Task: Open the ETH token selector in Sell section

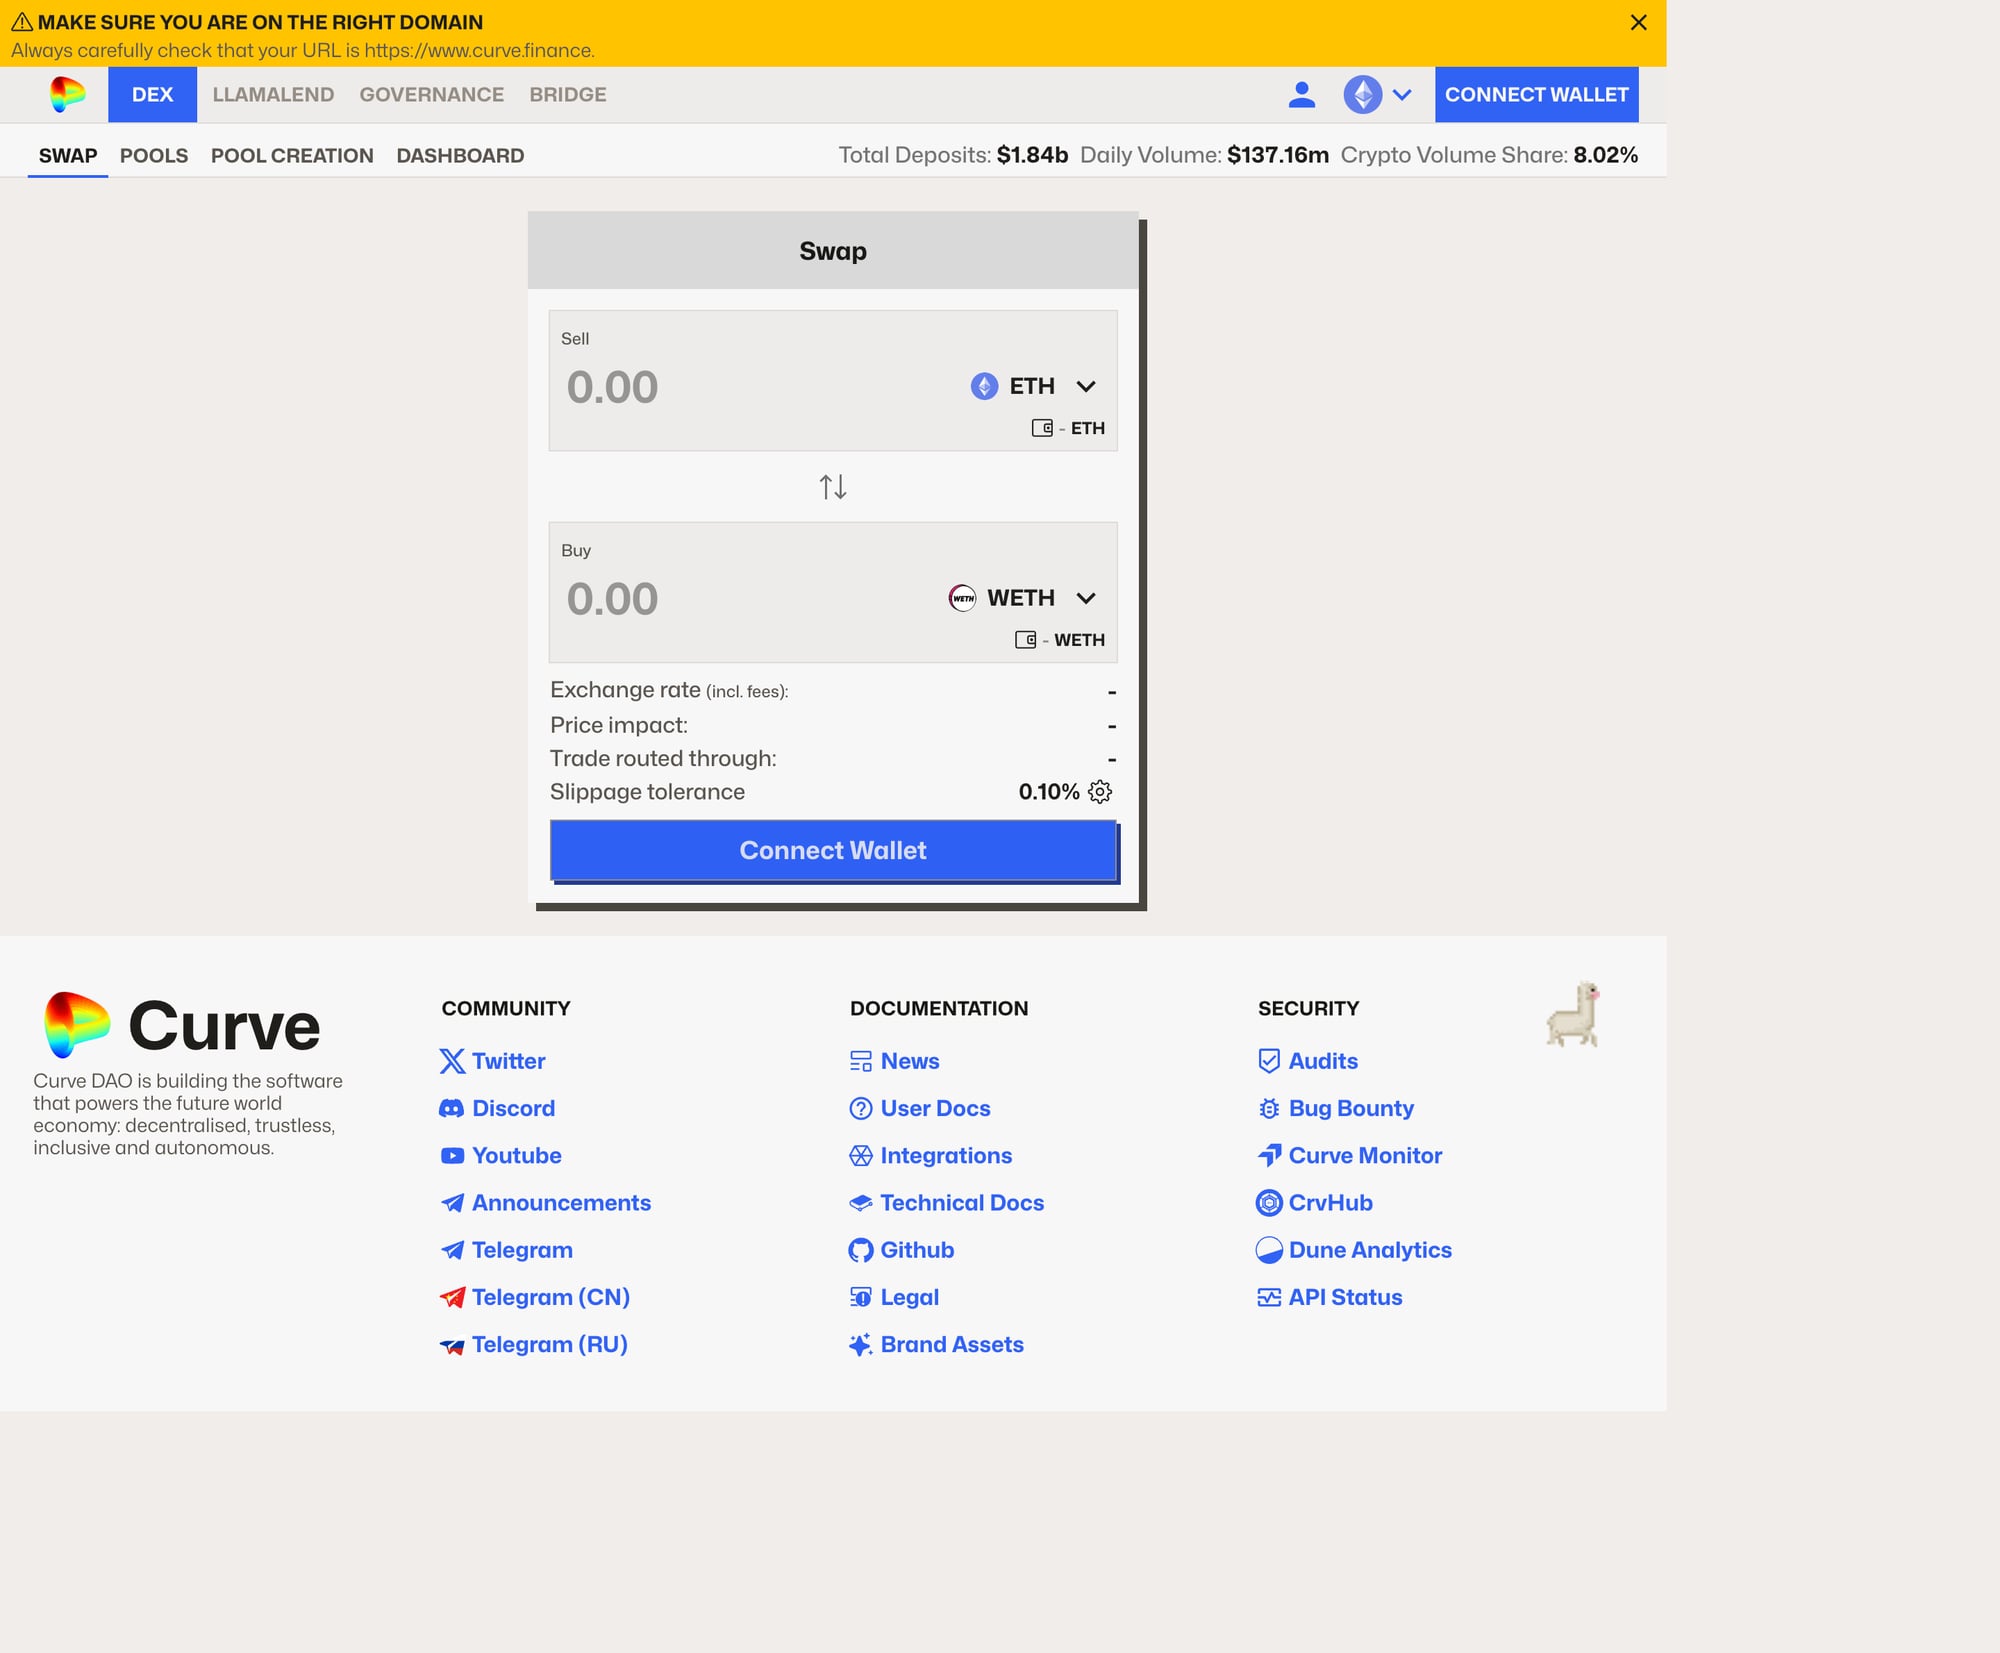Action: tap(1031, 386)
